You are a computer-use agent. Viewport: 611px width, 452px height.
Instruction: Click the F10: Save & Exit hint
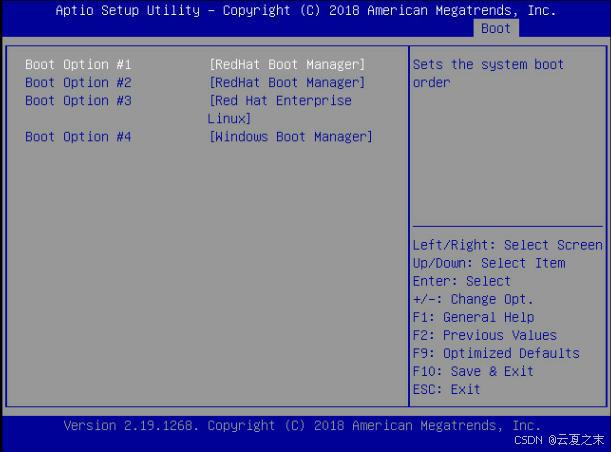pos(473,371)
